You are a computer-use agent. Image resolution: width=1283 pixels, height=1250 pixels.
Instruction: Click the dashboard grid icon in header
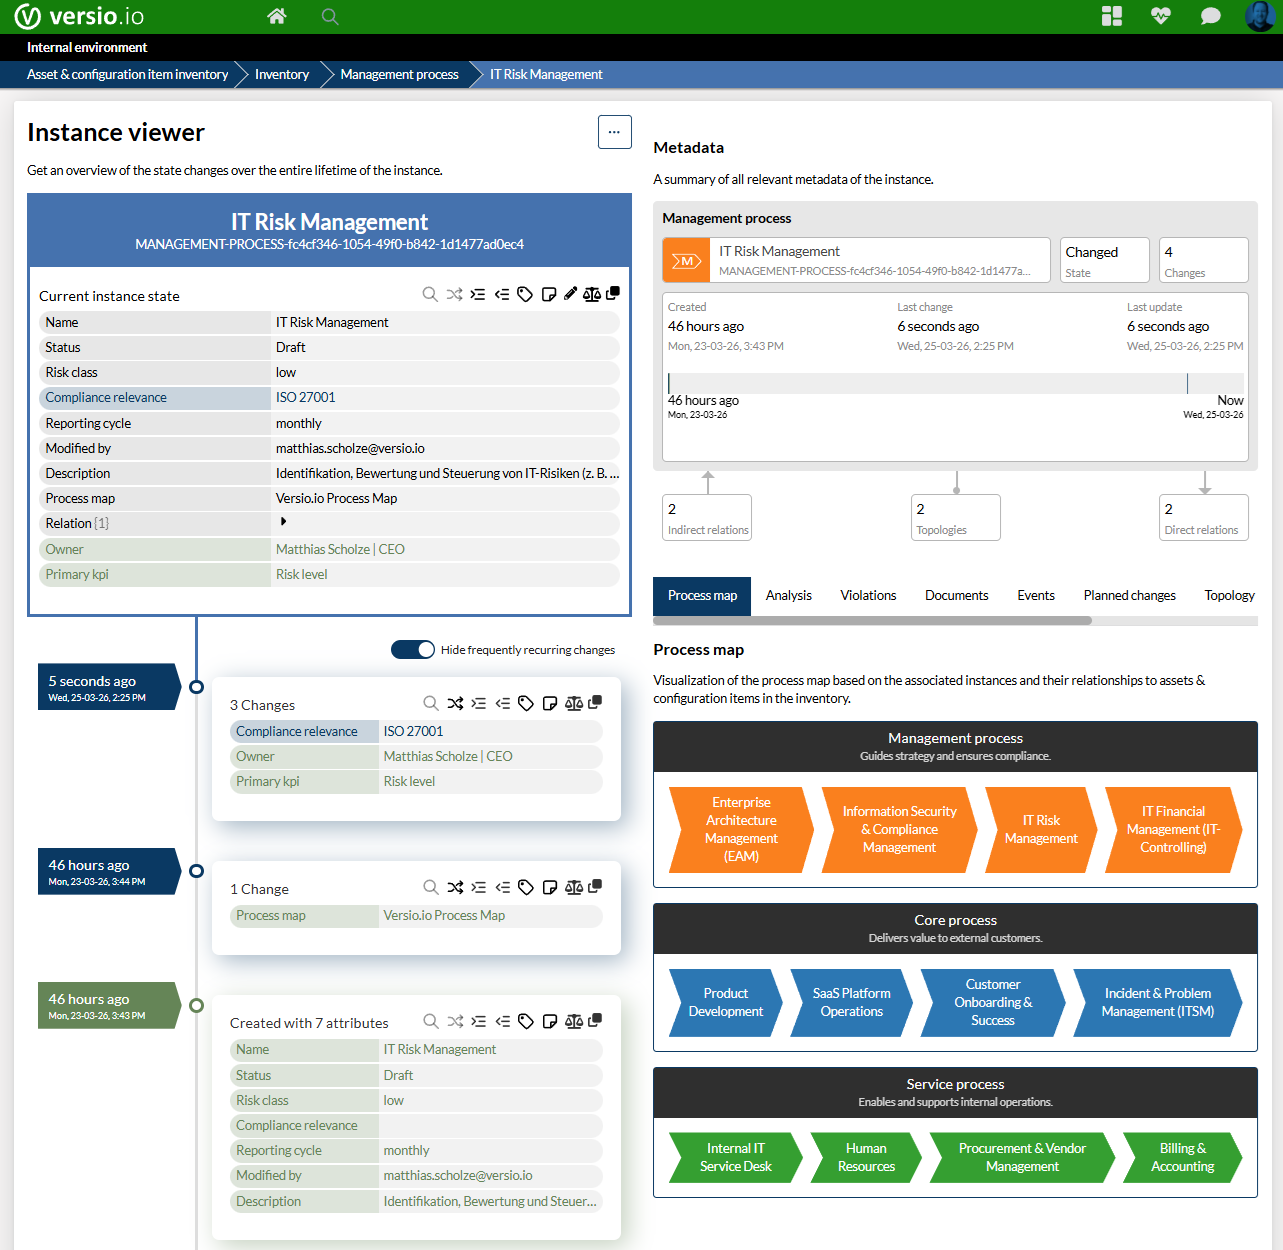[1111, 16]
